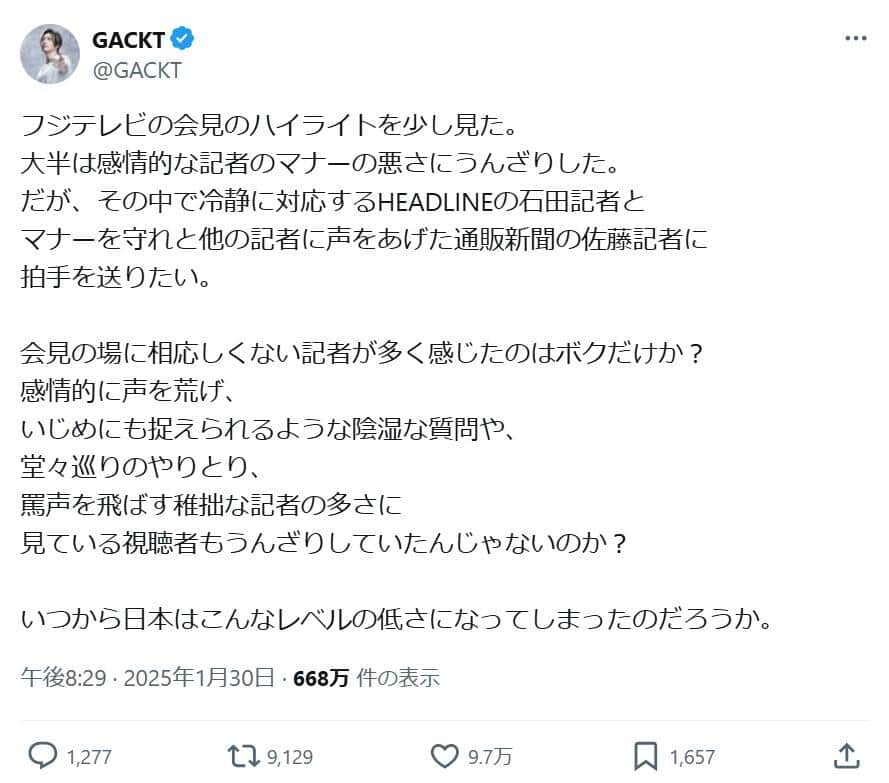This screenshot has width=889, height=783.
Task: Click the blue verified checkmark badge
Action: pyautogui.click(x=181, y=39)
